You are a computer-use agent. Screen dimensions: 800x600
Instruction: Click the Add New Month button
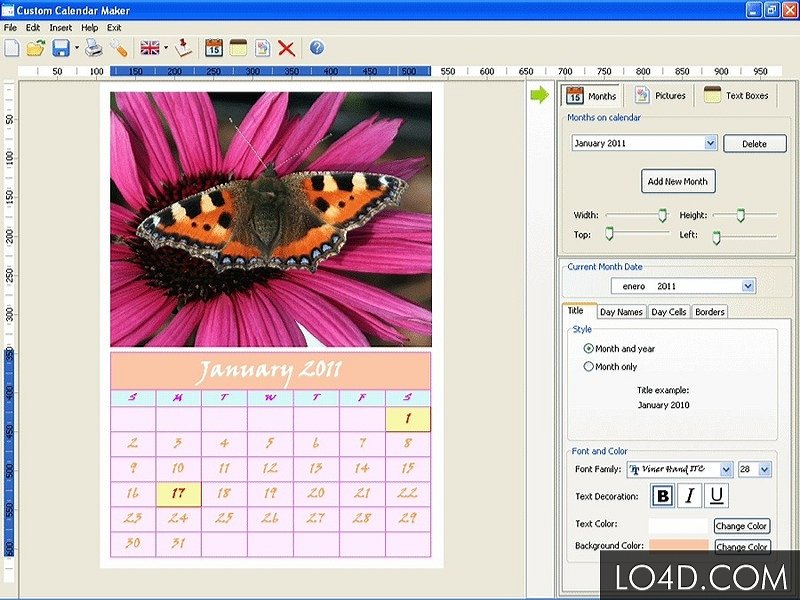pyautogui.click(x=678, y=181)
